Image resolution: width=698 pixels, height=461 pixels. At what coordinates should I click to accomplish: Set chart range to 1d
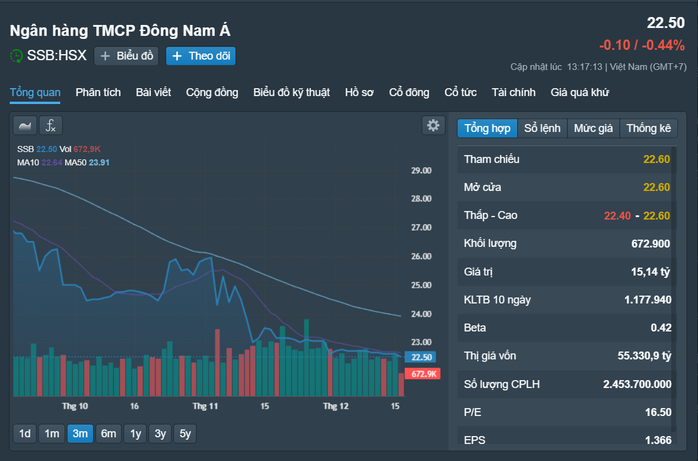(25, 433)
